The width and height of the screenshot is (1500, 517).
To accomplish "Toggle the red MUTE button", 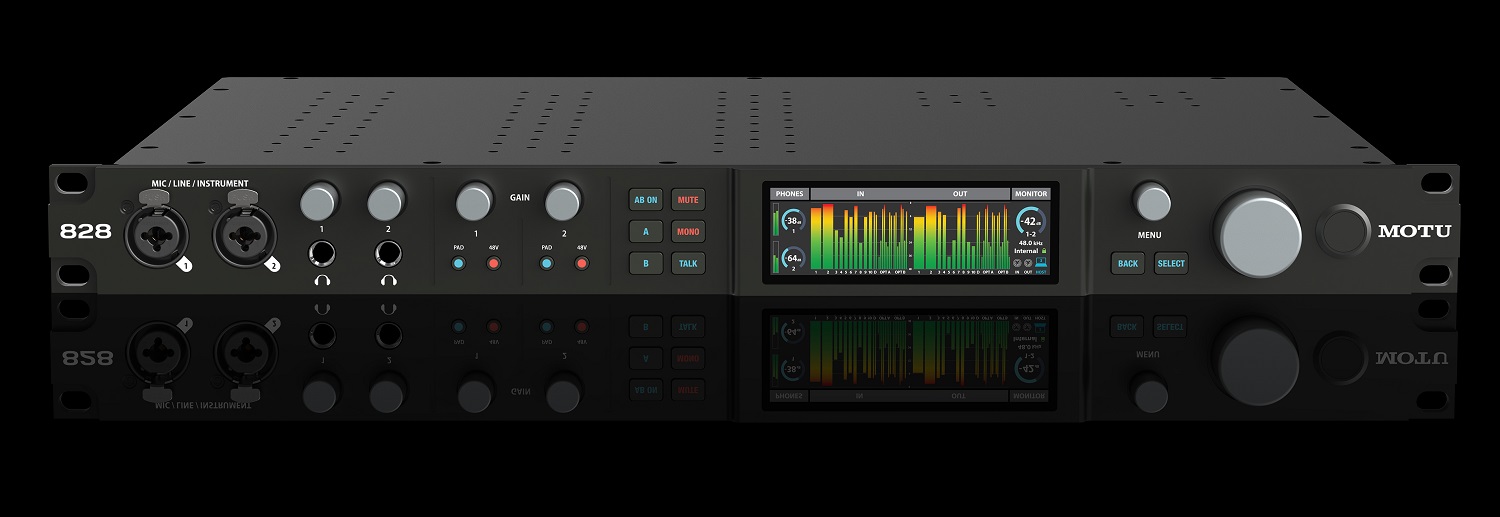I will coord(688,200).
